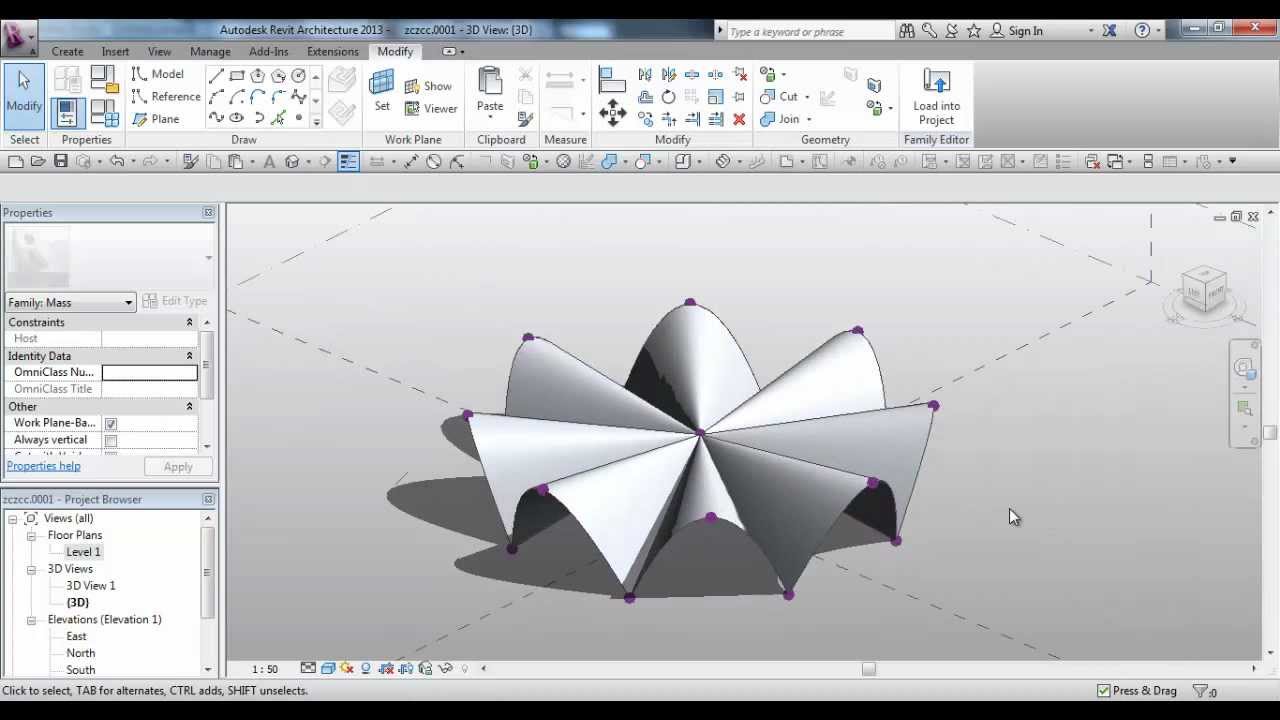1280x720 pixels.
Task: Collapse the Elevations (Elevation 1) node
Action: coord(31,620)
